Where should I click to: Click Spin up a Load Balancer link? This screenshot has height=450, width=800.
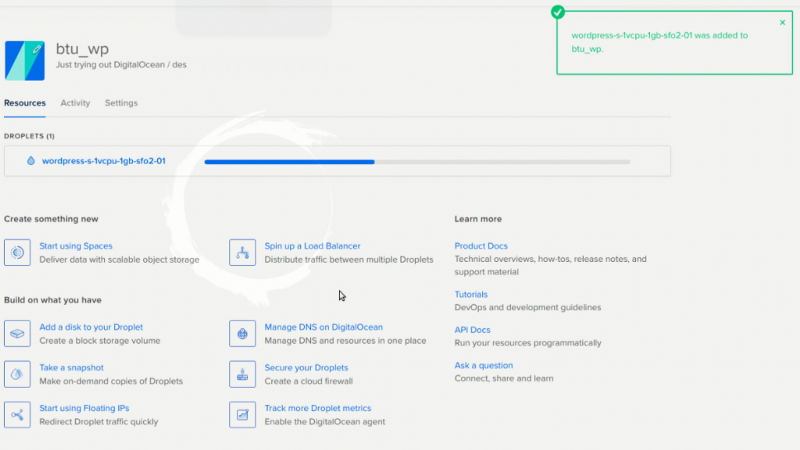(x=312, y=246)
